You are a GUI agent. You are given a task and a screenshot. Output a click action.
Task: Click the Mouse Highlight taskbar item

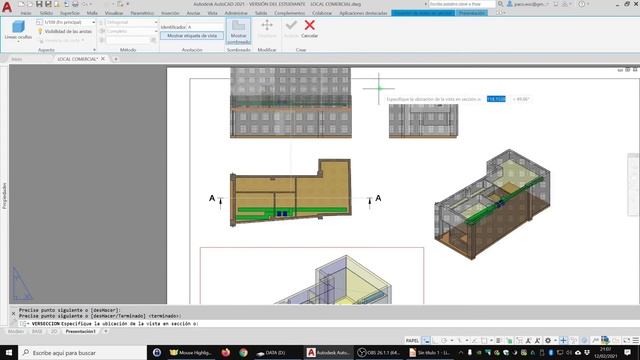[x=191, y=352]
